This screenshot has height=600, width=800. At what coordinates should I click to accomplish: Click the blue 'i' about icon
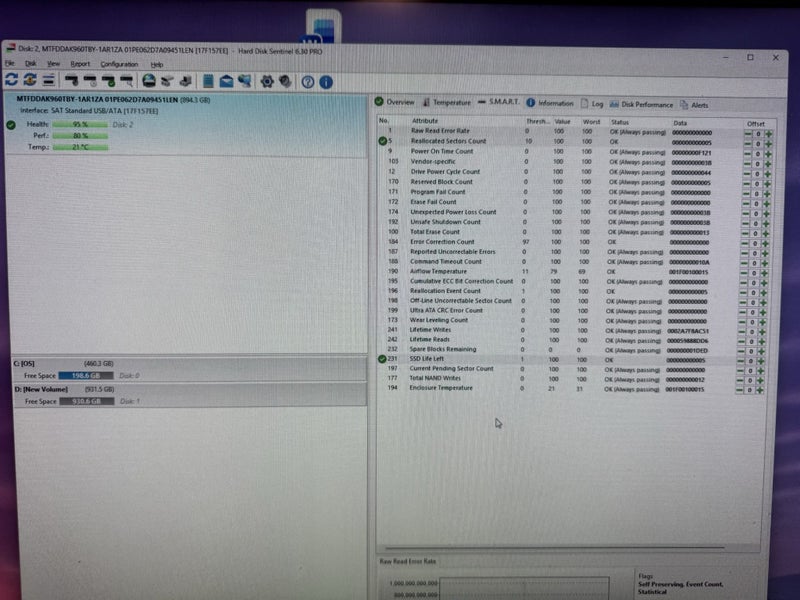326,82
